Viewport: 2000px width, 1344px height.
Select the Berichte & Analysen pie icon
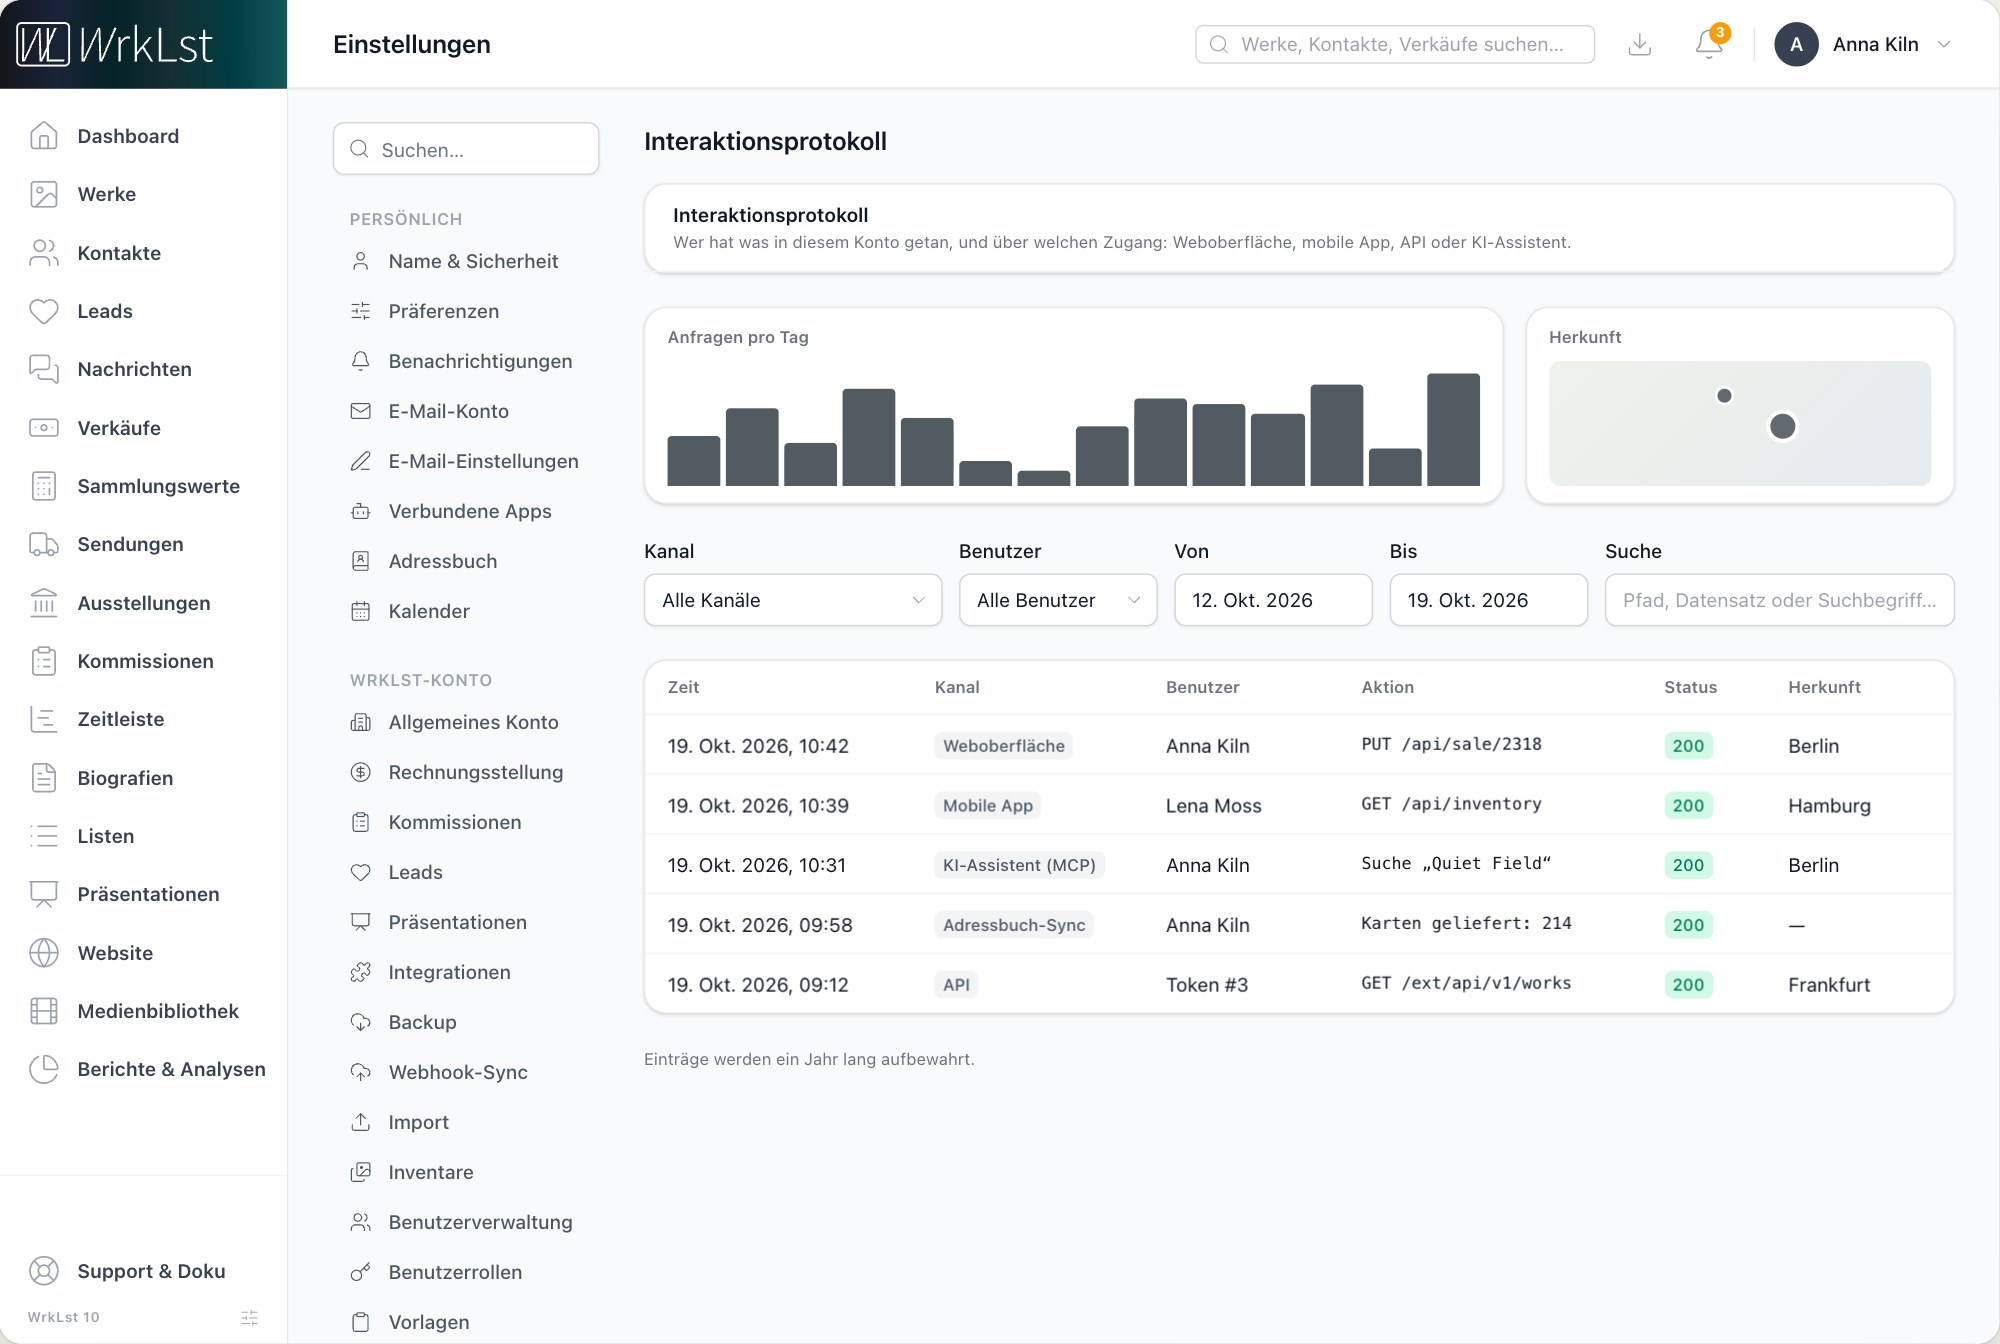coord(44,1069)
